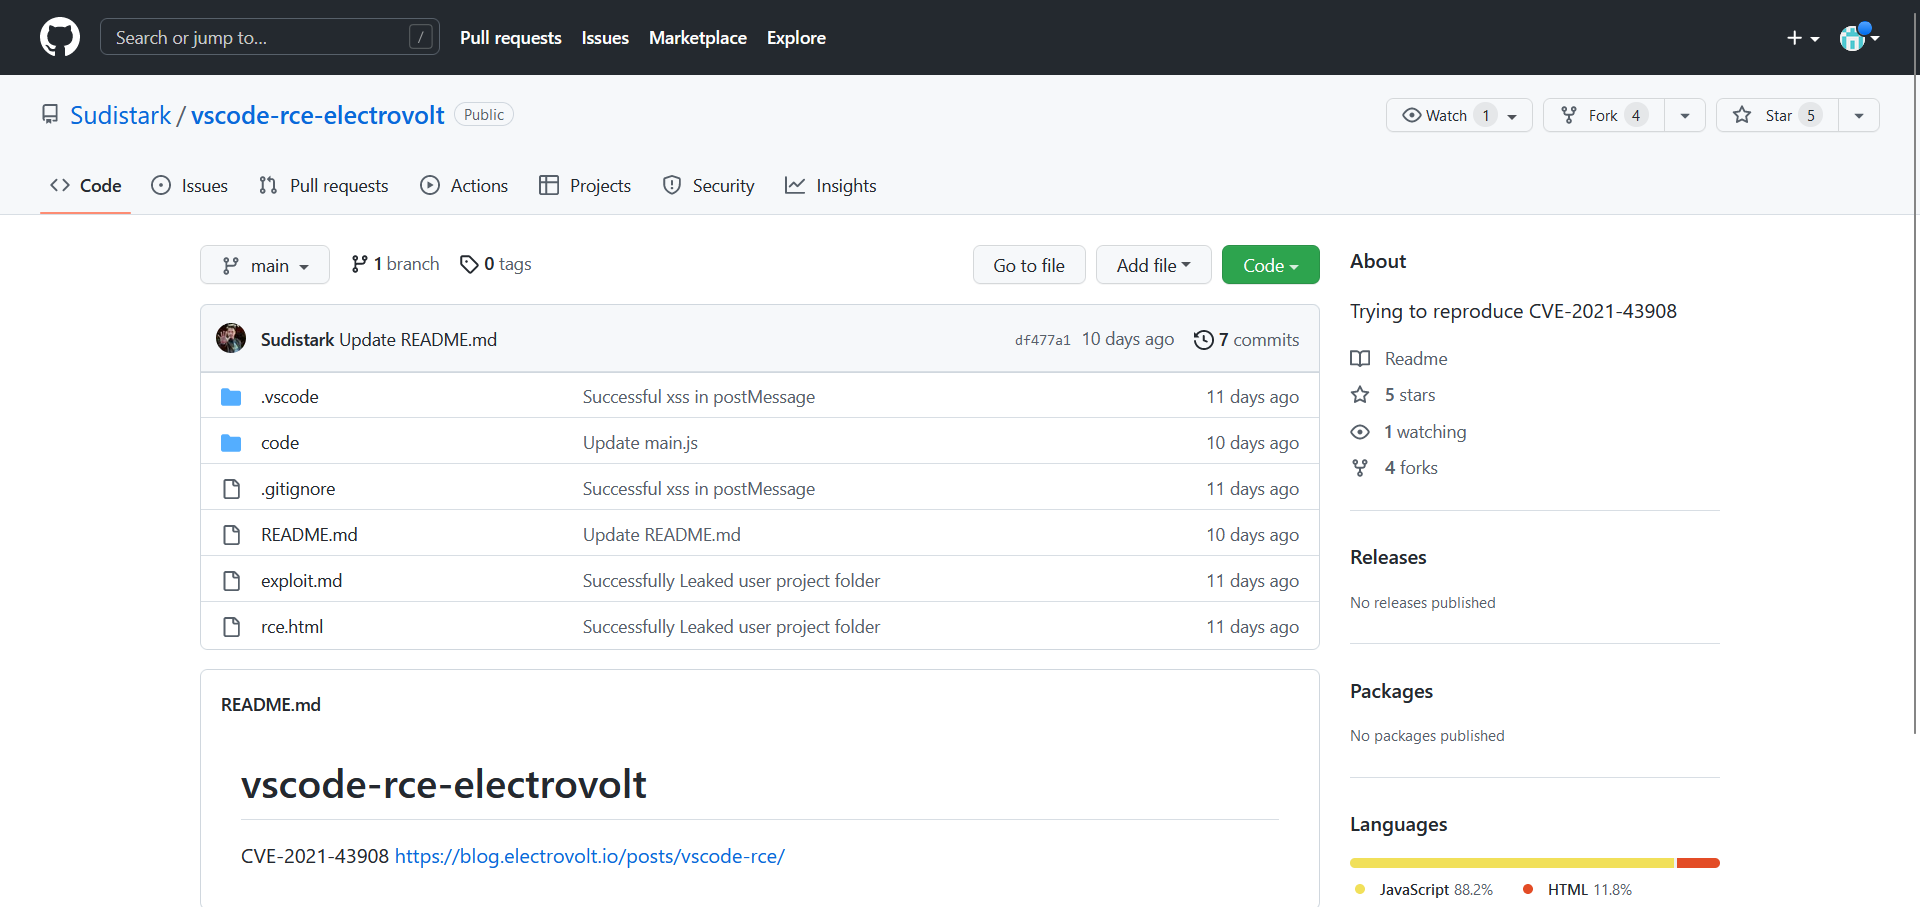
Task: Click the red HTML language bar segment
Action: [x=1698, y=862]
